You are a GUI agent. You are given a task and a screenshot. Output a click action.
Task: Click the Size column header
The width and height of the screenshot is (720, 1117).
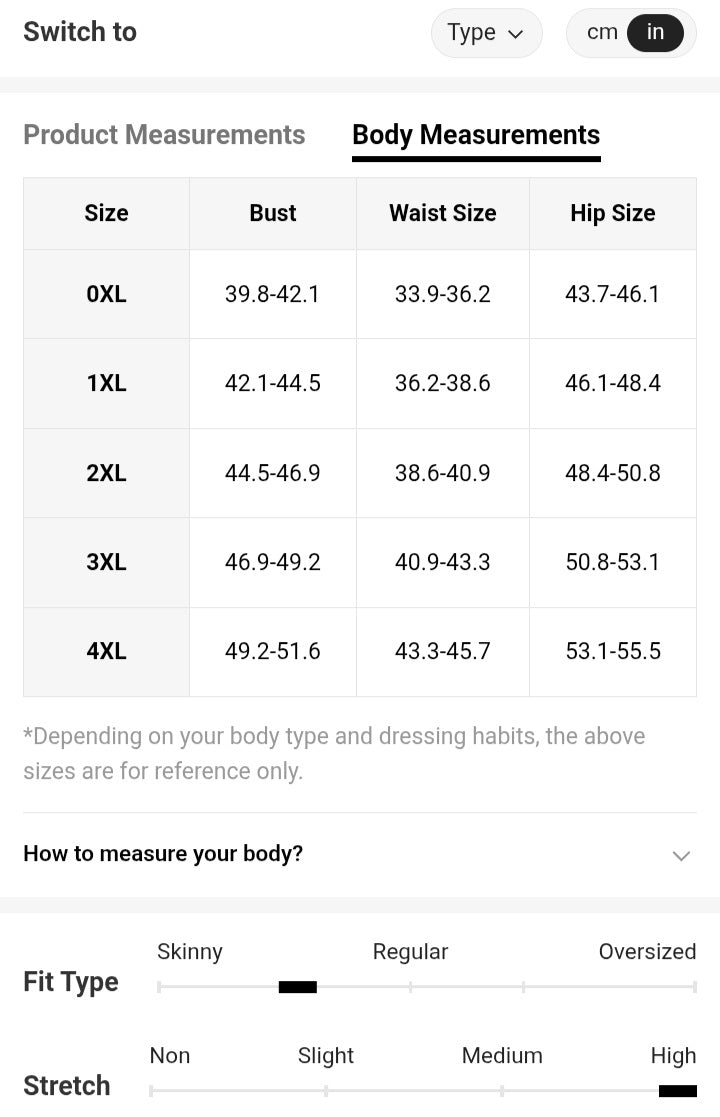click(106, 213)
